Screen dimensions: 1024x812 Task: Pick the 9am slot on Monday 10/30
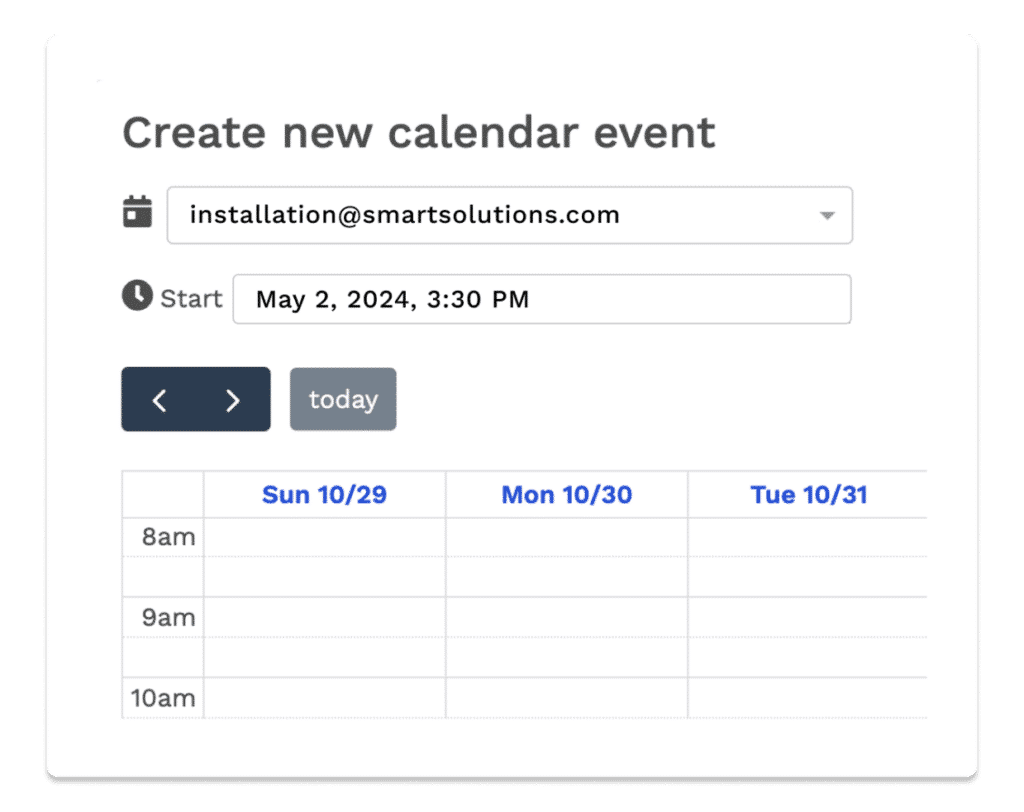(x=567, y=617)
